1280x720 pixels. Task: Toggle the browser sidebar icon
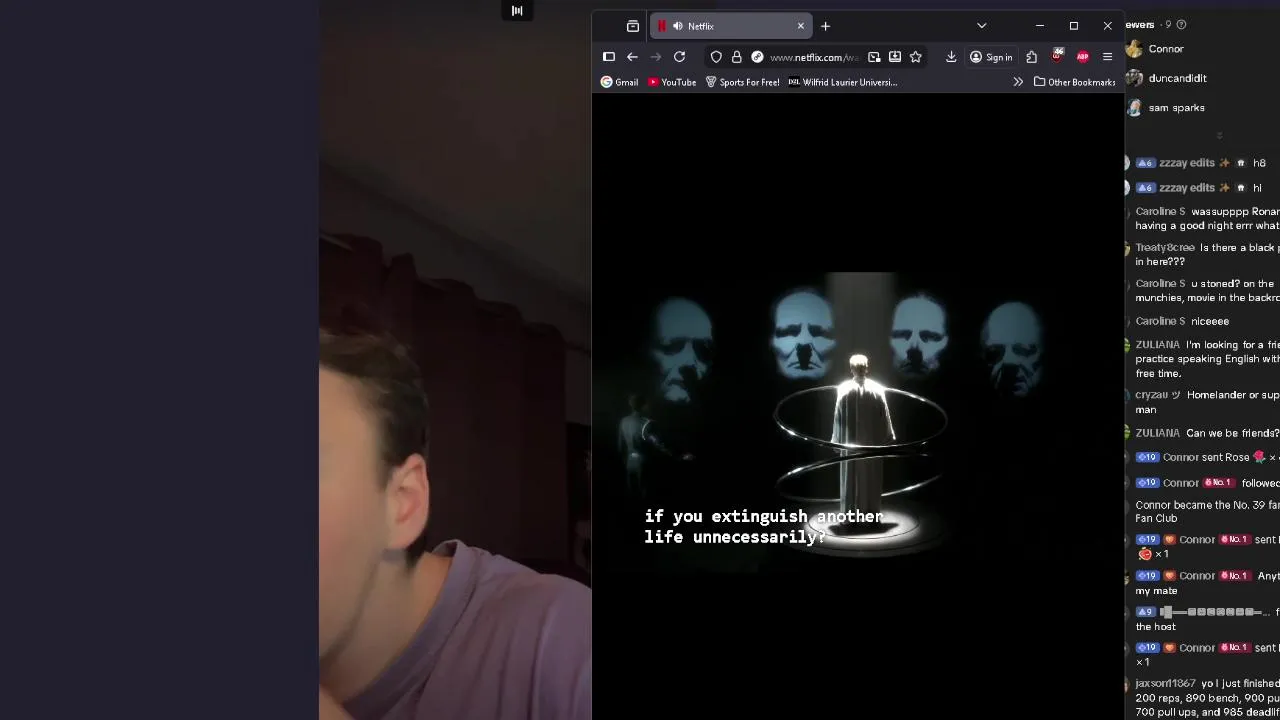pyautogui.click(x=608, y=57)
